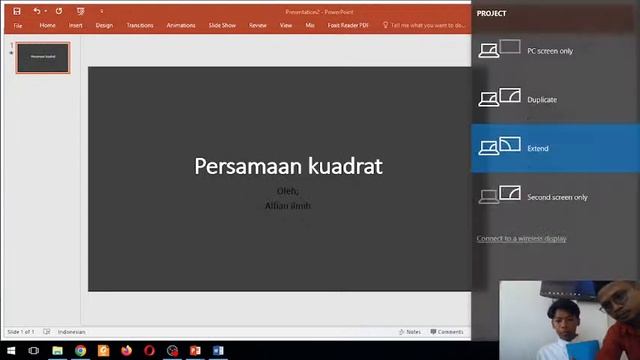640x360 pixels.
Task: Choose PC screen only projection mode
Action: [556, 51]
